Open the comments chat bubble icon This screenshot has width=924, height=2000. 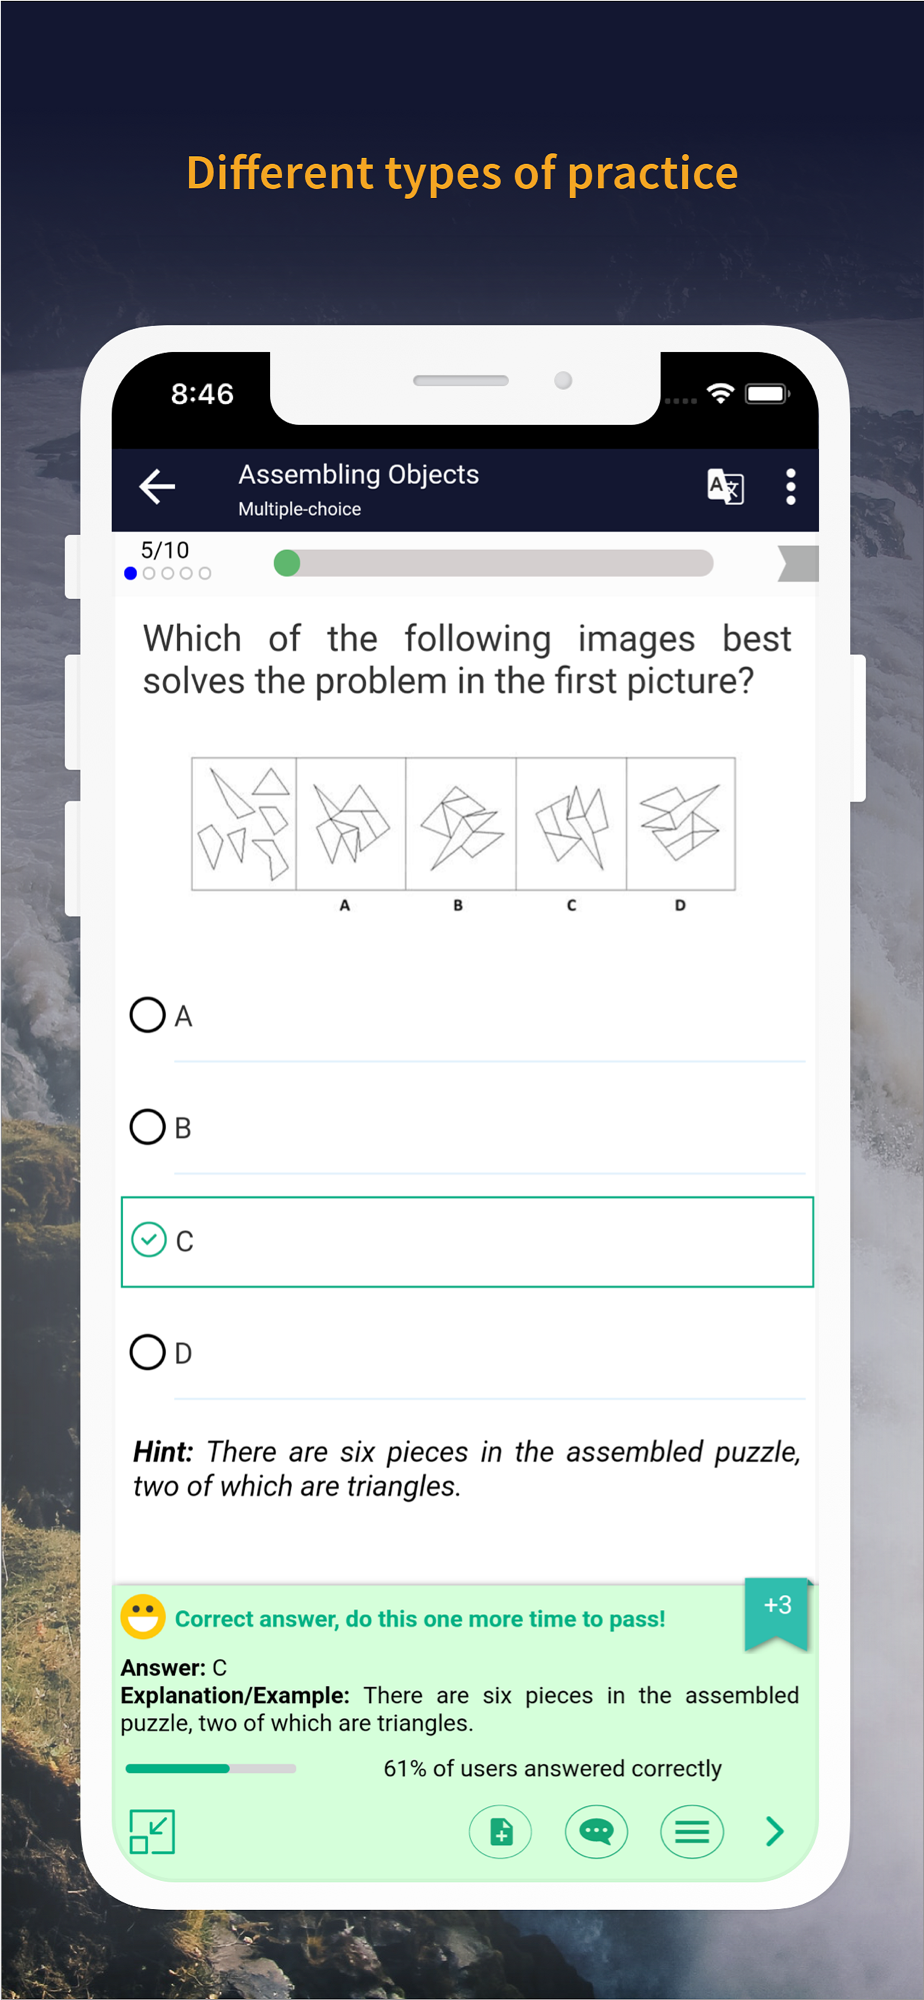(596, 1831)
